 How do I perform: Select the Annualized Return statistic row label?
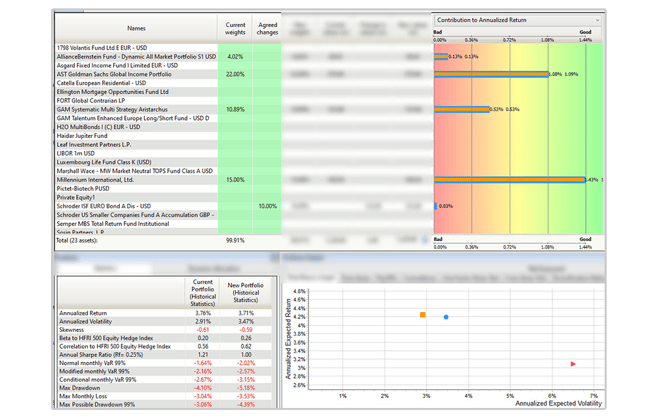click(x=83, y=314)
